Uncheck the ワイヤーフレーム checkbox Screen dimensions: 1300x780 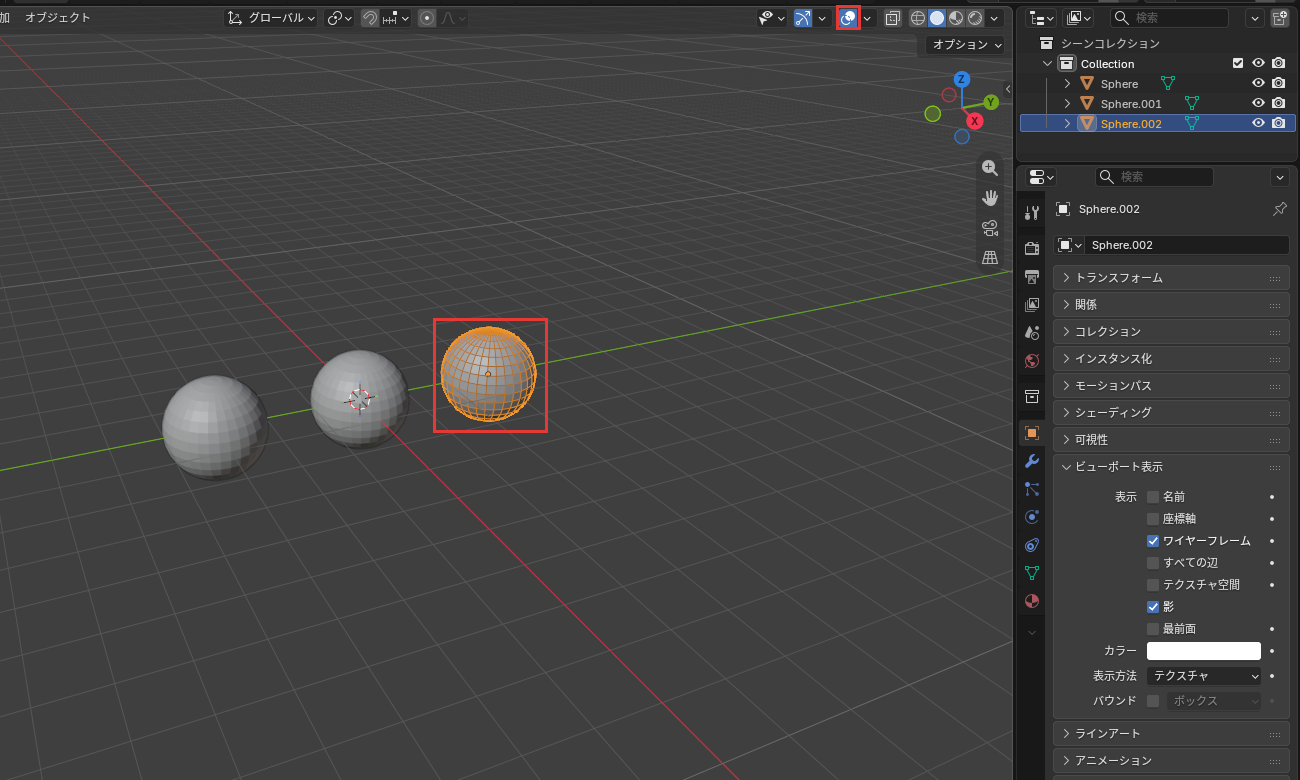click(1153, 541)
